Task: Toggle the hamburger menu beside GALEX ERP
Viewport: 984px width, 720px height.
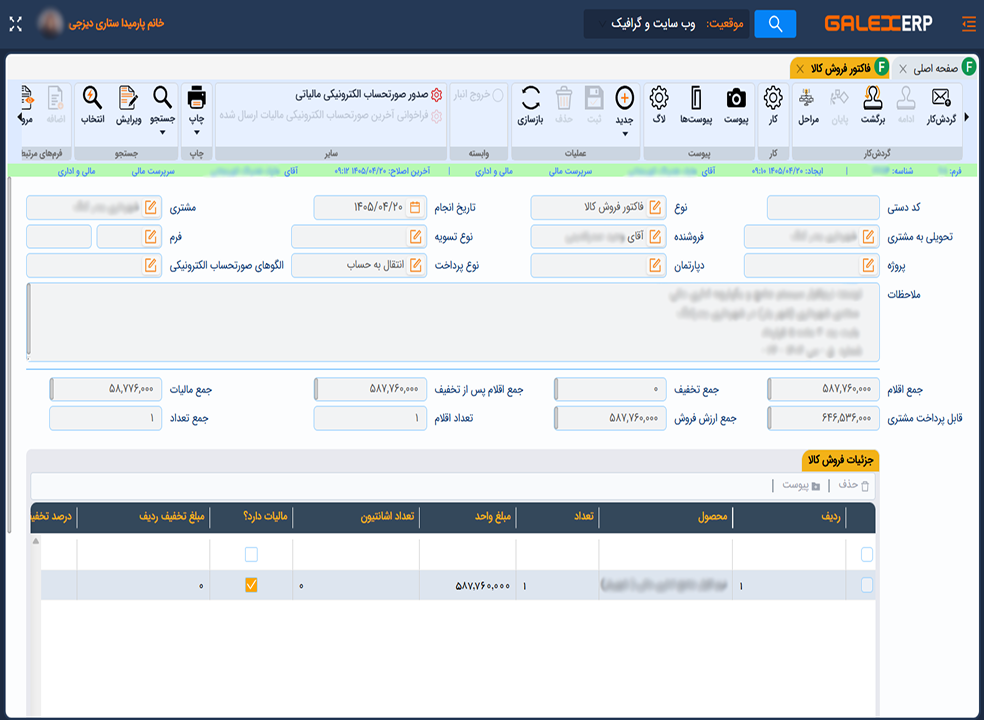Action: click(x=969, y=24)
